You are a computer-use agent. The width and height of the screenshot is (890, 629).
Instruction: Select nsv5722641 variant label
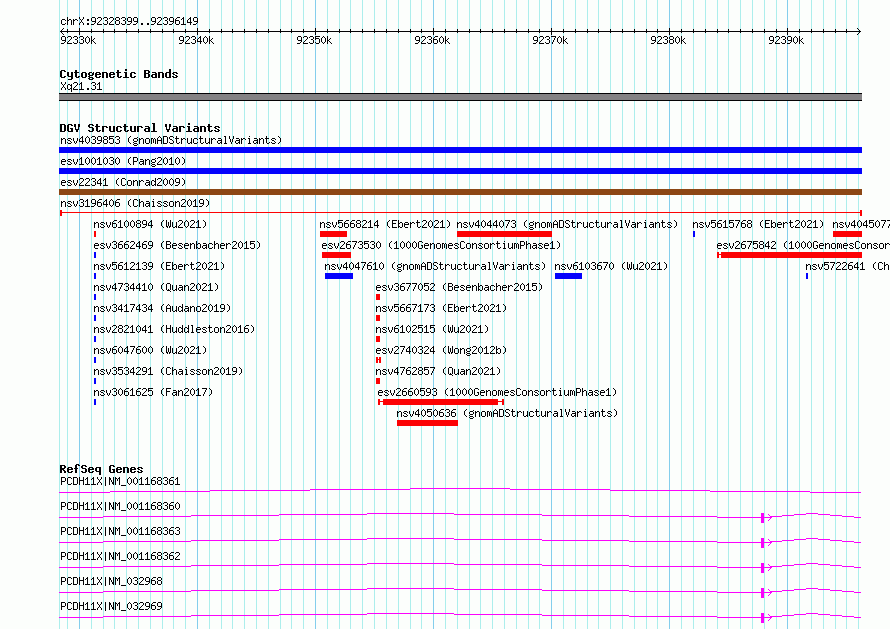847,266
